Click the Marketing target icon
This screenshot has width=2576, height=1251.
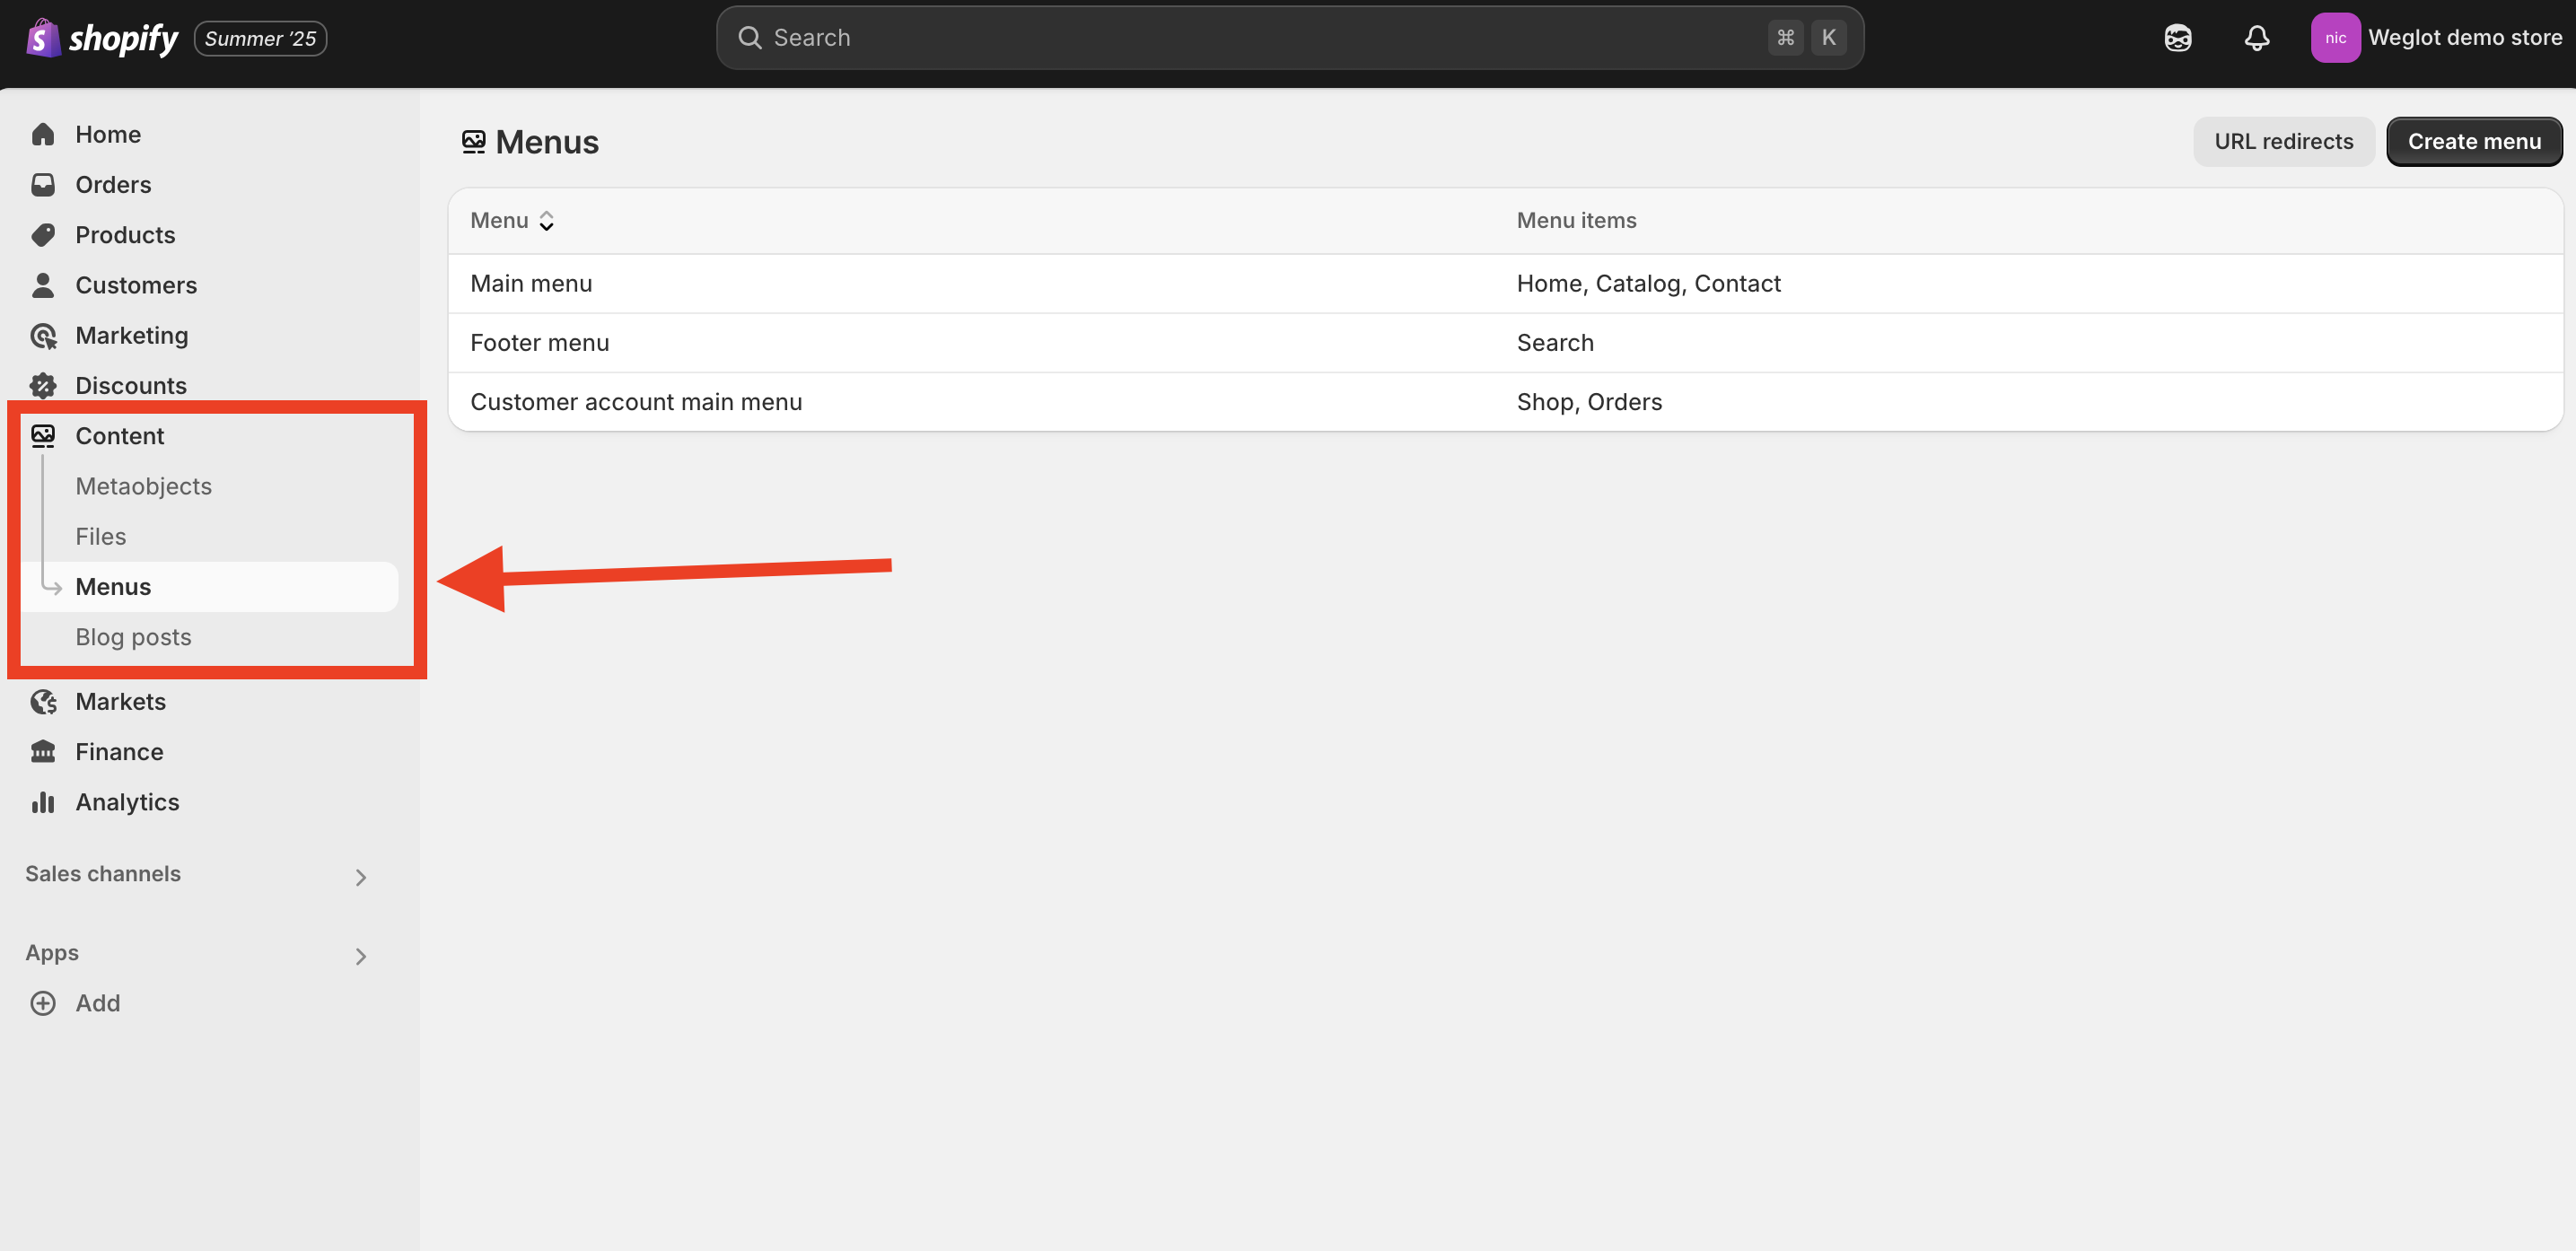tap(43, 335)
